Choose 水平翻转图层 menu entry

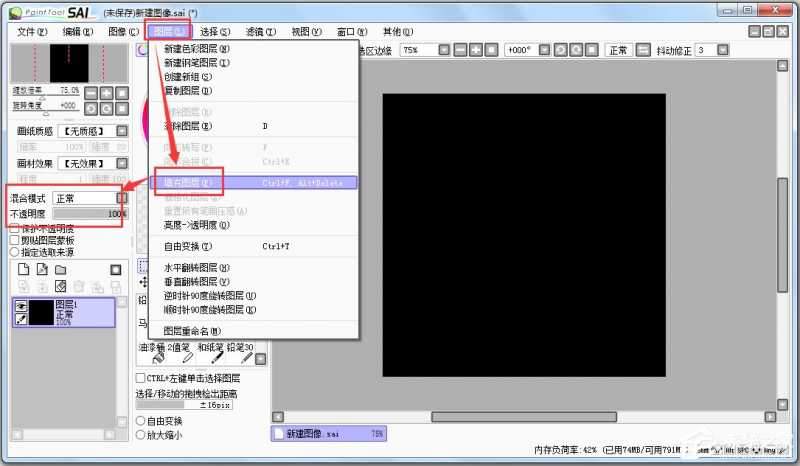pyautogui.click(x=254, y=268)
